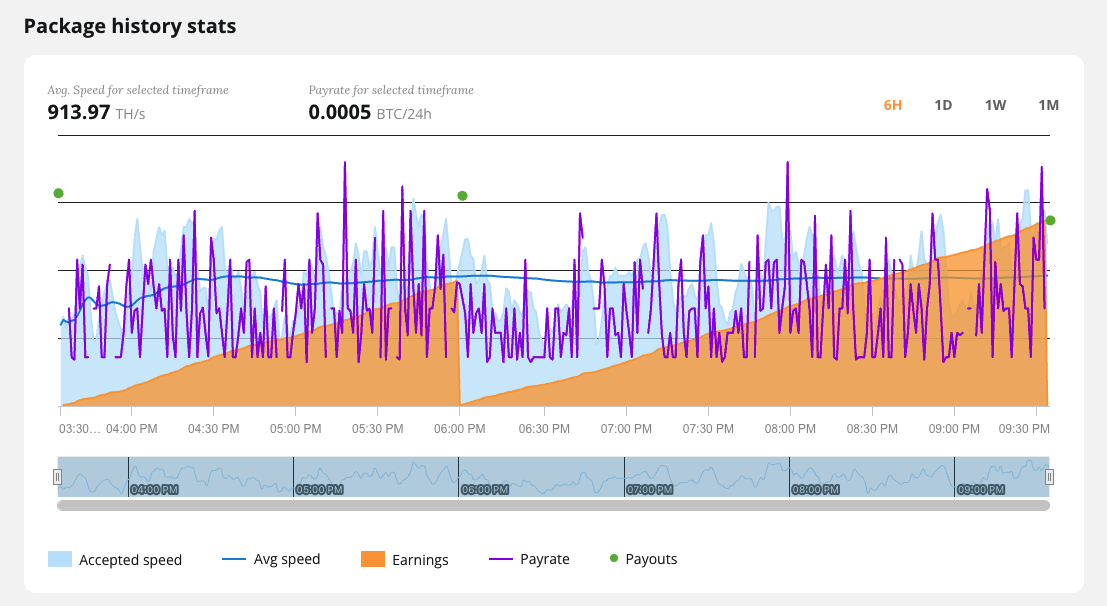The height and width of the screenshot is (606, 1107).
Task: Select the 6H timeframe
Action: coord(892,105)
